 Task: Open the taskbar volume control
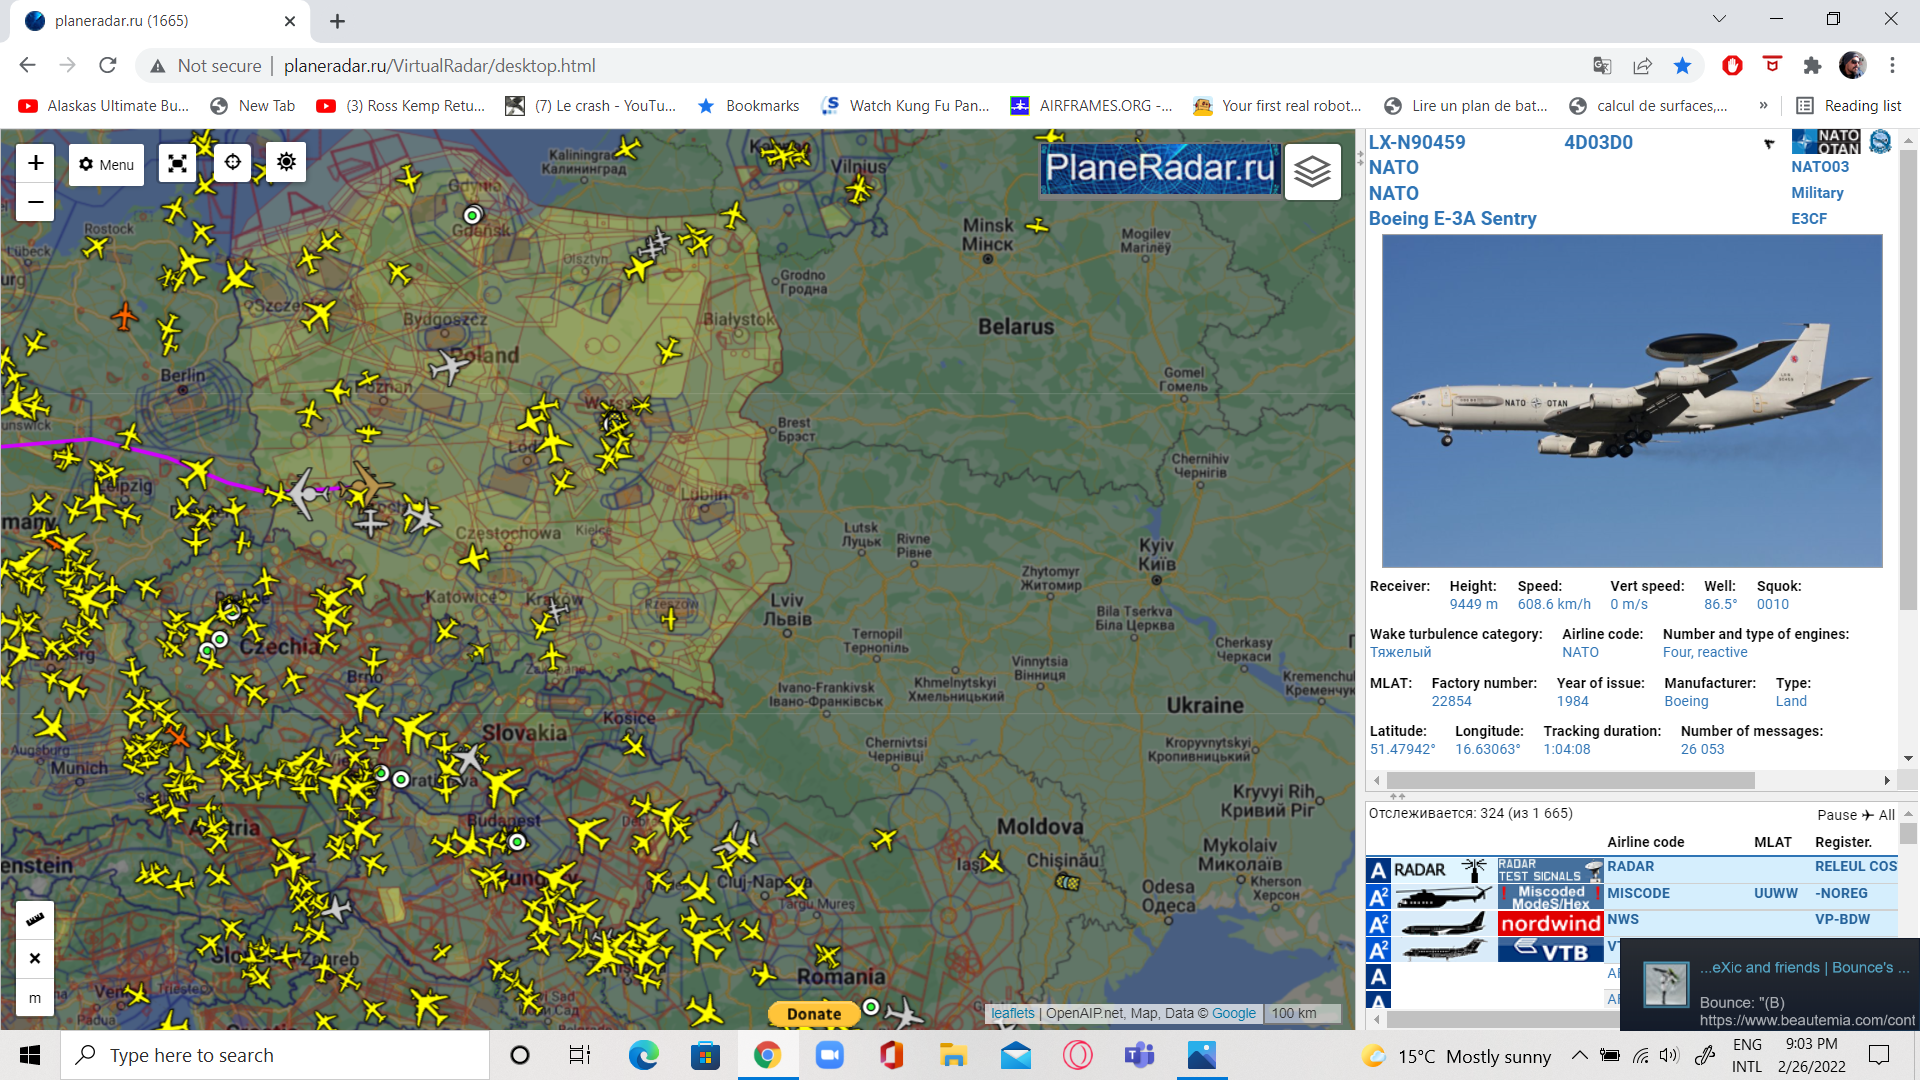pos(1669,1055)
